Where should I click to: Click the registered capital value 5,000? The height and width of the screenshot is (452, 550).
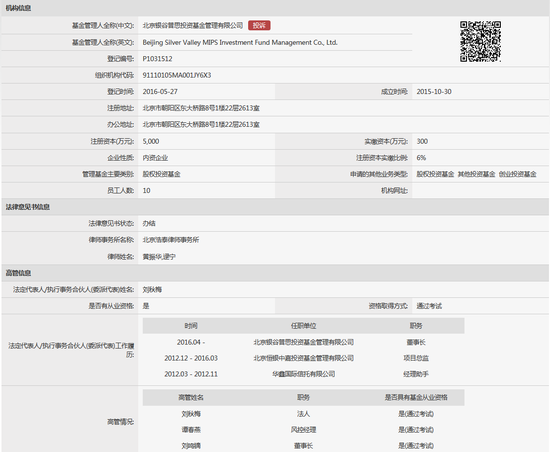pyautogui.click(x=151, y=141)
